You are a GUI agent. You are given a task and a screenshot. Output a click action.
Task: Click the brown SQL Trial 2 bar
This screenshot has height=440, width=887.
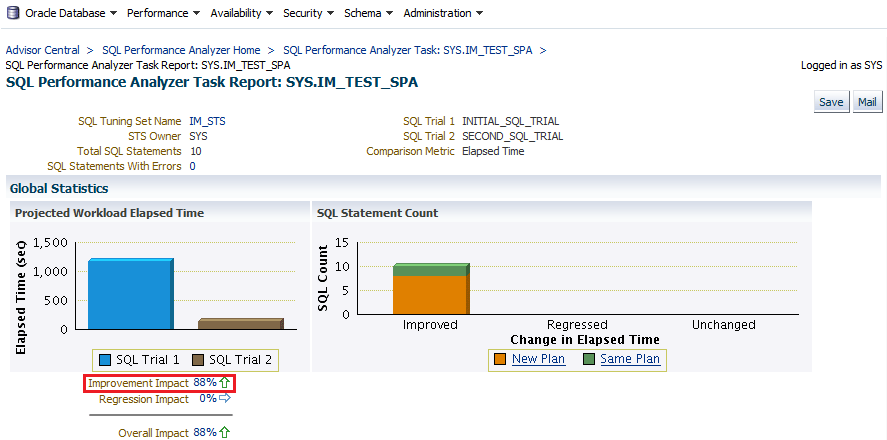(240, 323)
